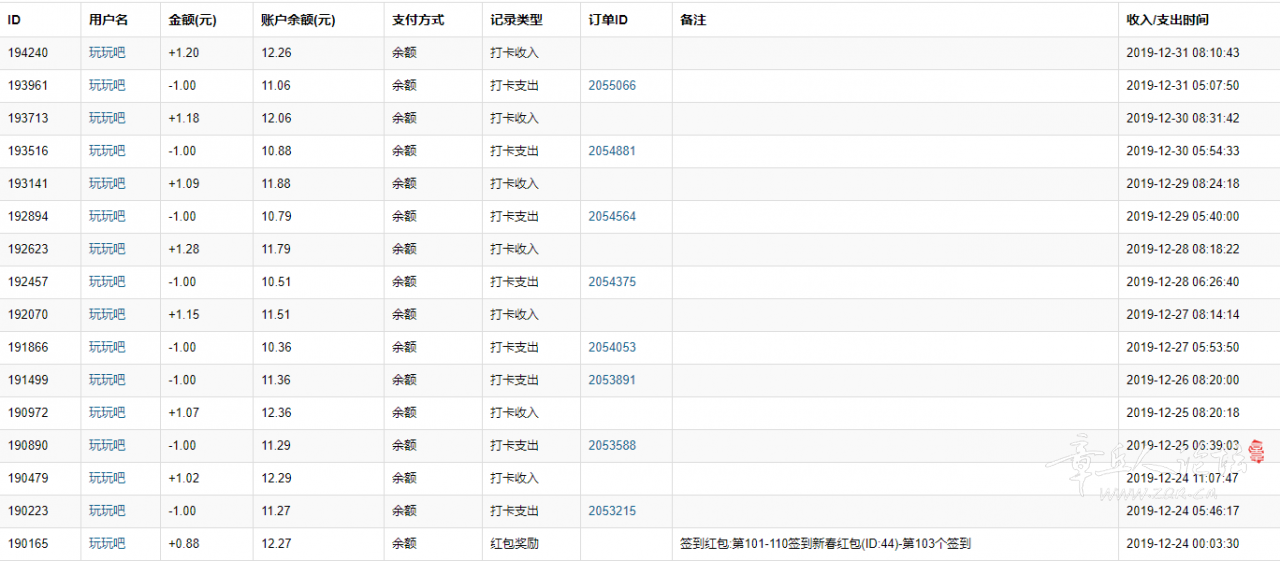1280x561 pixels.
Task: Open order link 2055066
Action: (612, 86)
